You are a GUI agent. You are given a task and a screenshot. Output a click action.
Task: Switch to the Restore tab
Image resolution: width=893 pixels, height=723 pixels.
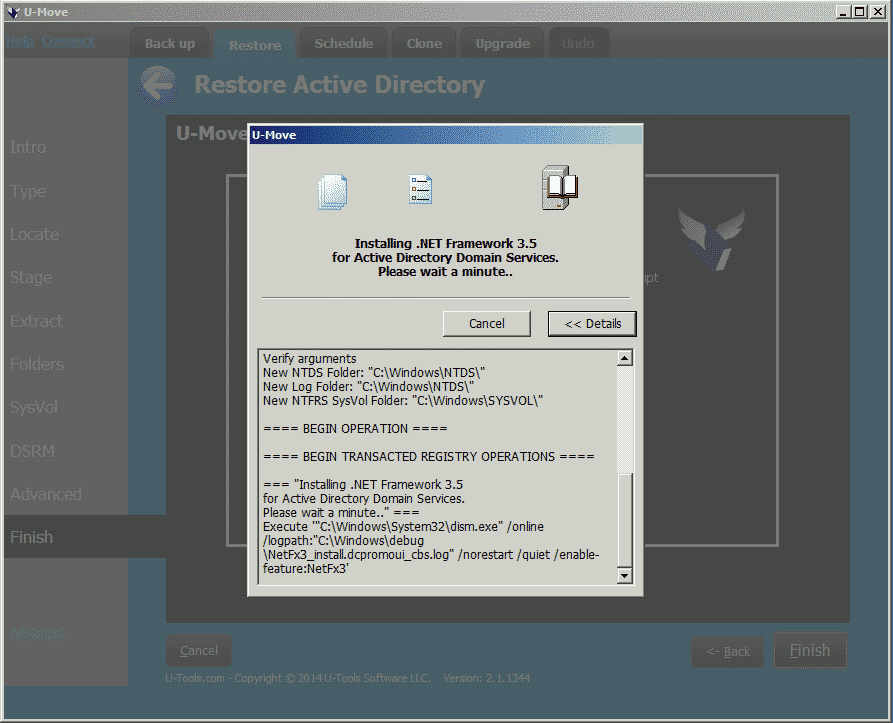coord(255,45)
